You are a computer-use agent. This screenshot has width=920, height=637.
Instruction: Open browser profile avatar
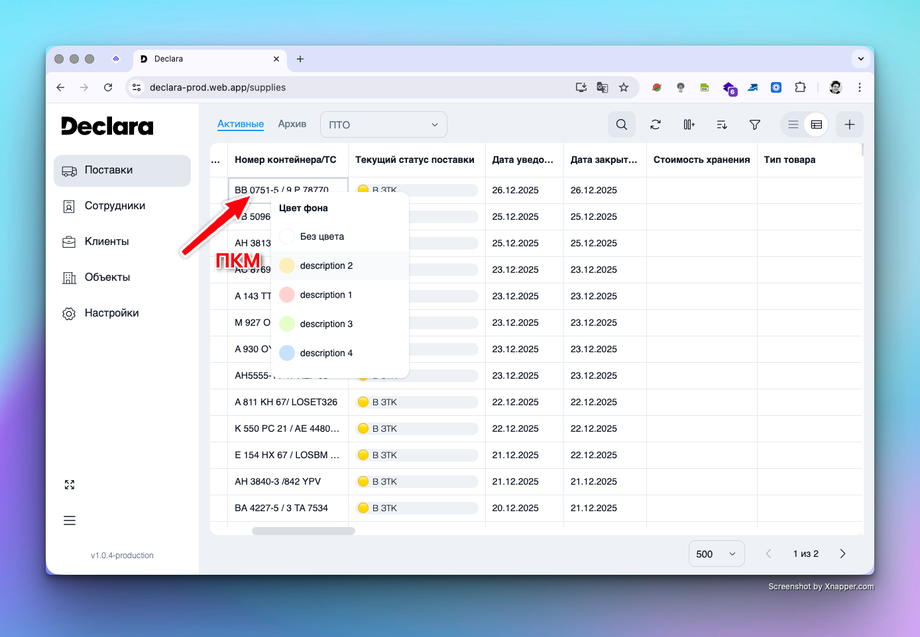pyautogui.click(x=836, y=87)
